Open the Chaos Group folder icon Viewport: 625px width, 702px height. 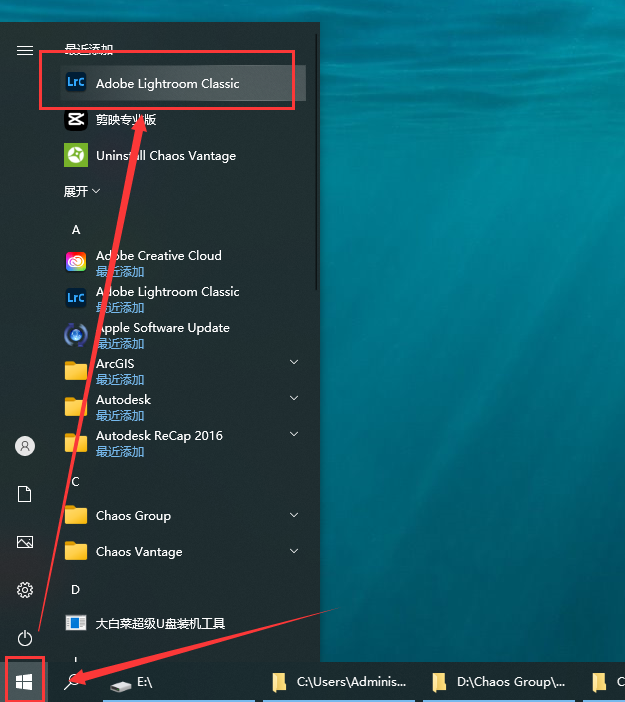[x=76, y=515]
